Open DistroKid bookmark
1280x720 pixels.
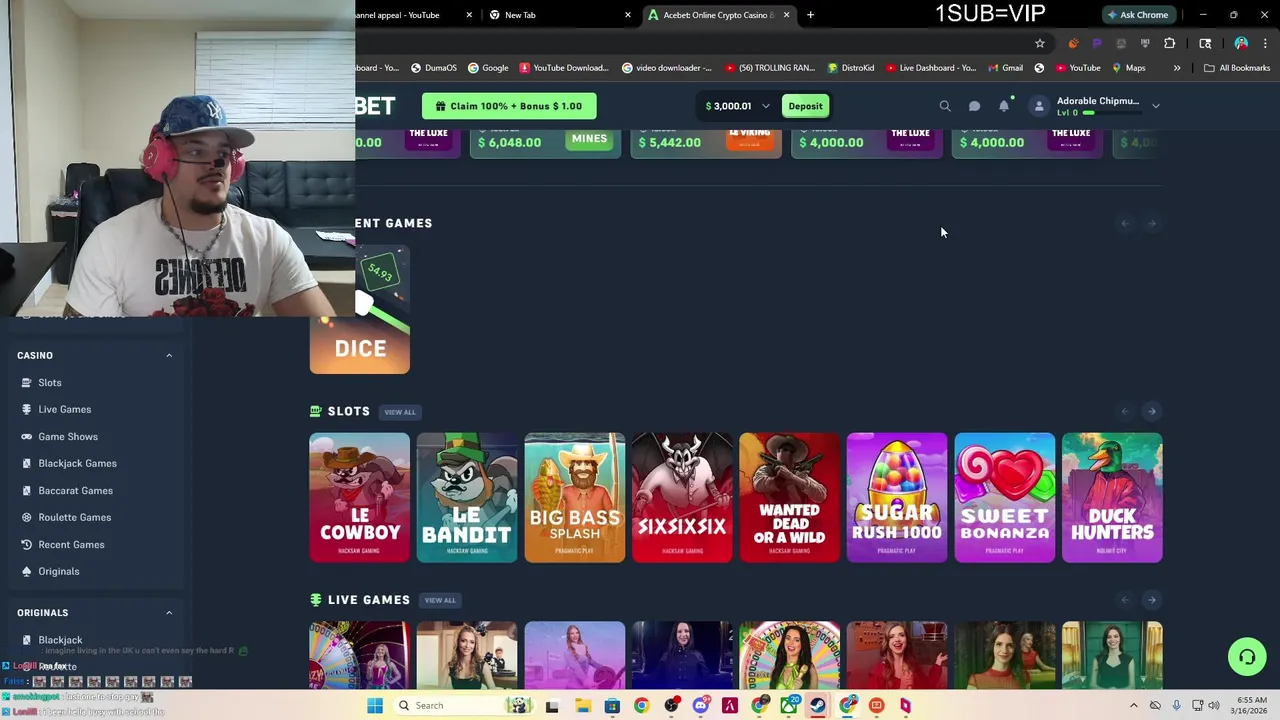tap(851, 68)
